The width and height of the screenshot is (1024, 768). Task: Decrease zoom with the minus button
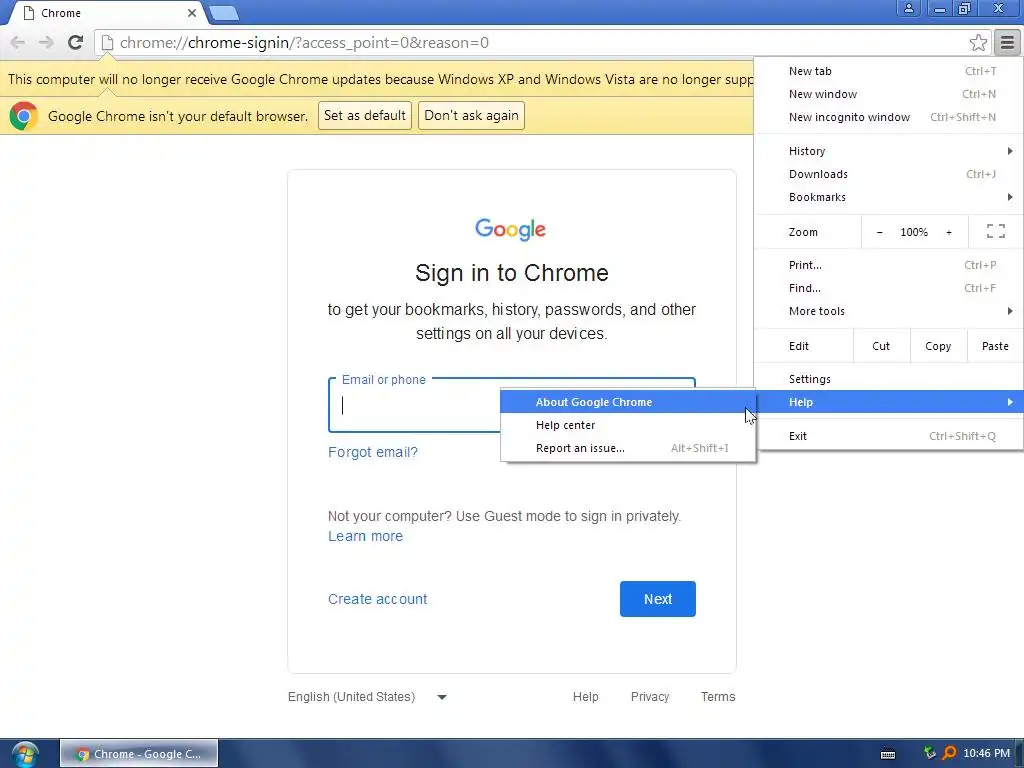click(879, 232)
